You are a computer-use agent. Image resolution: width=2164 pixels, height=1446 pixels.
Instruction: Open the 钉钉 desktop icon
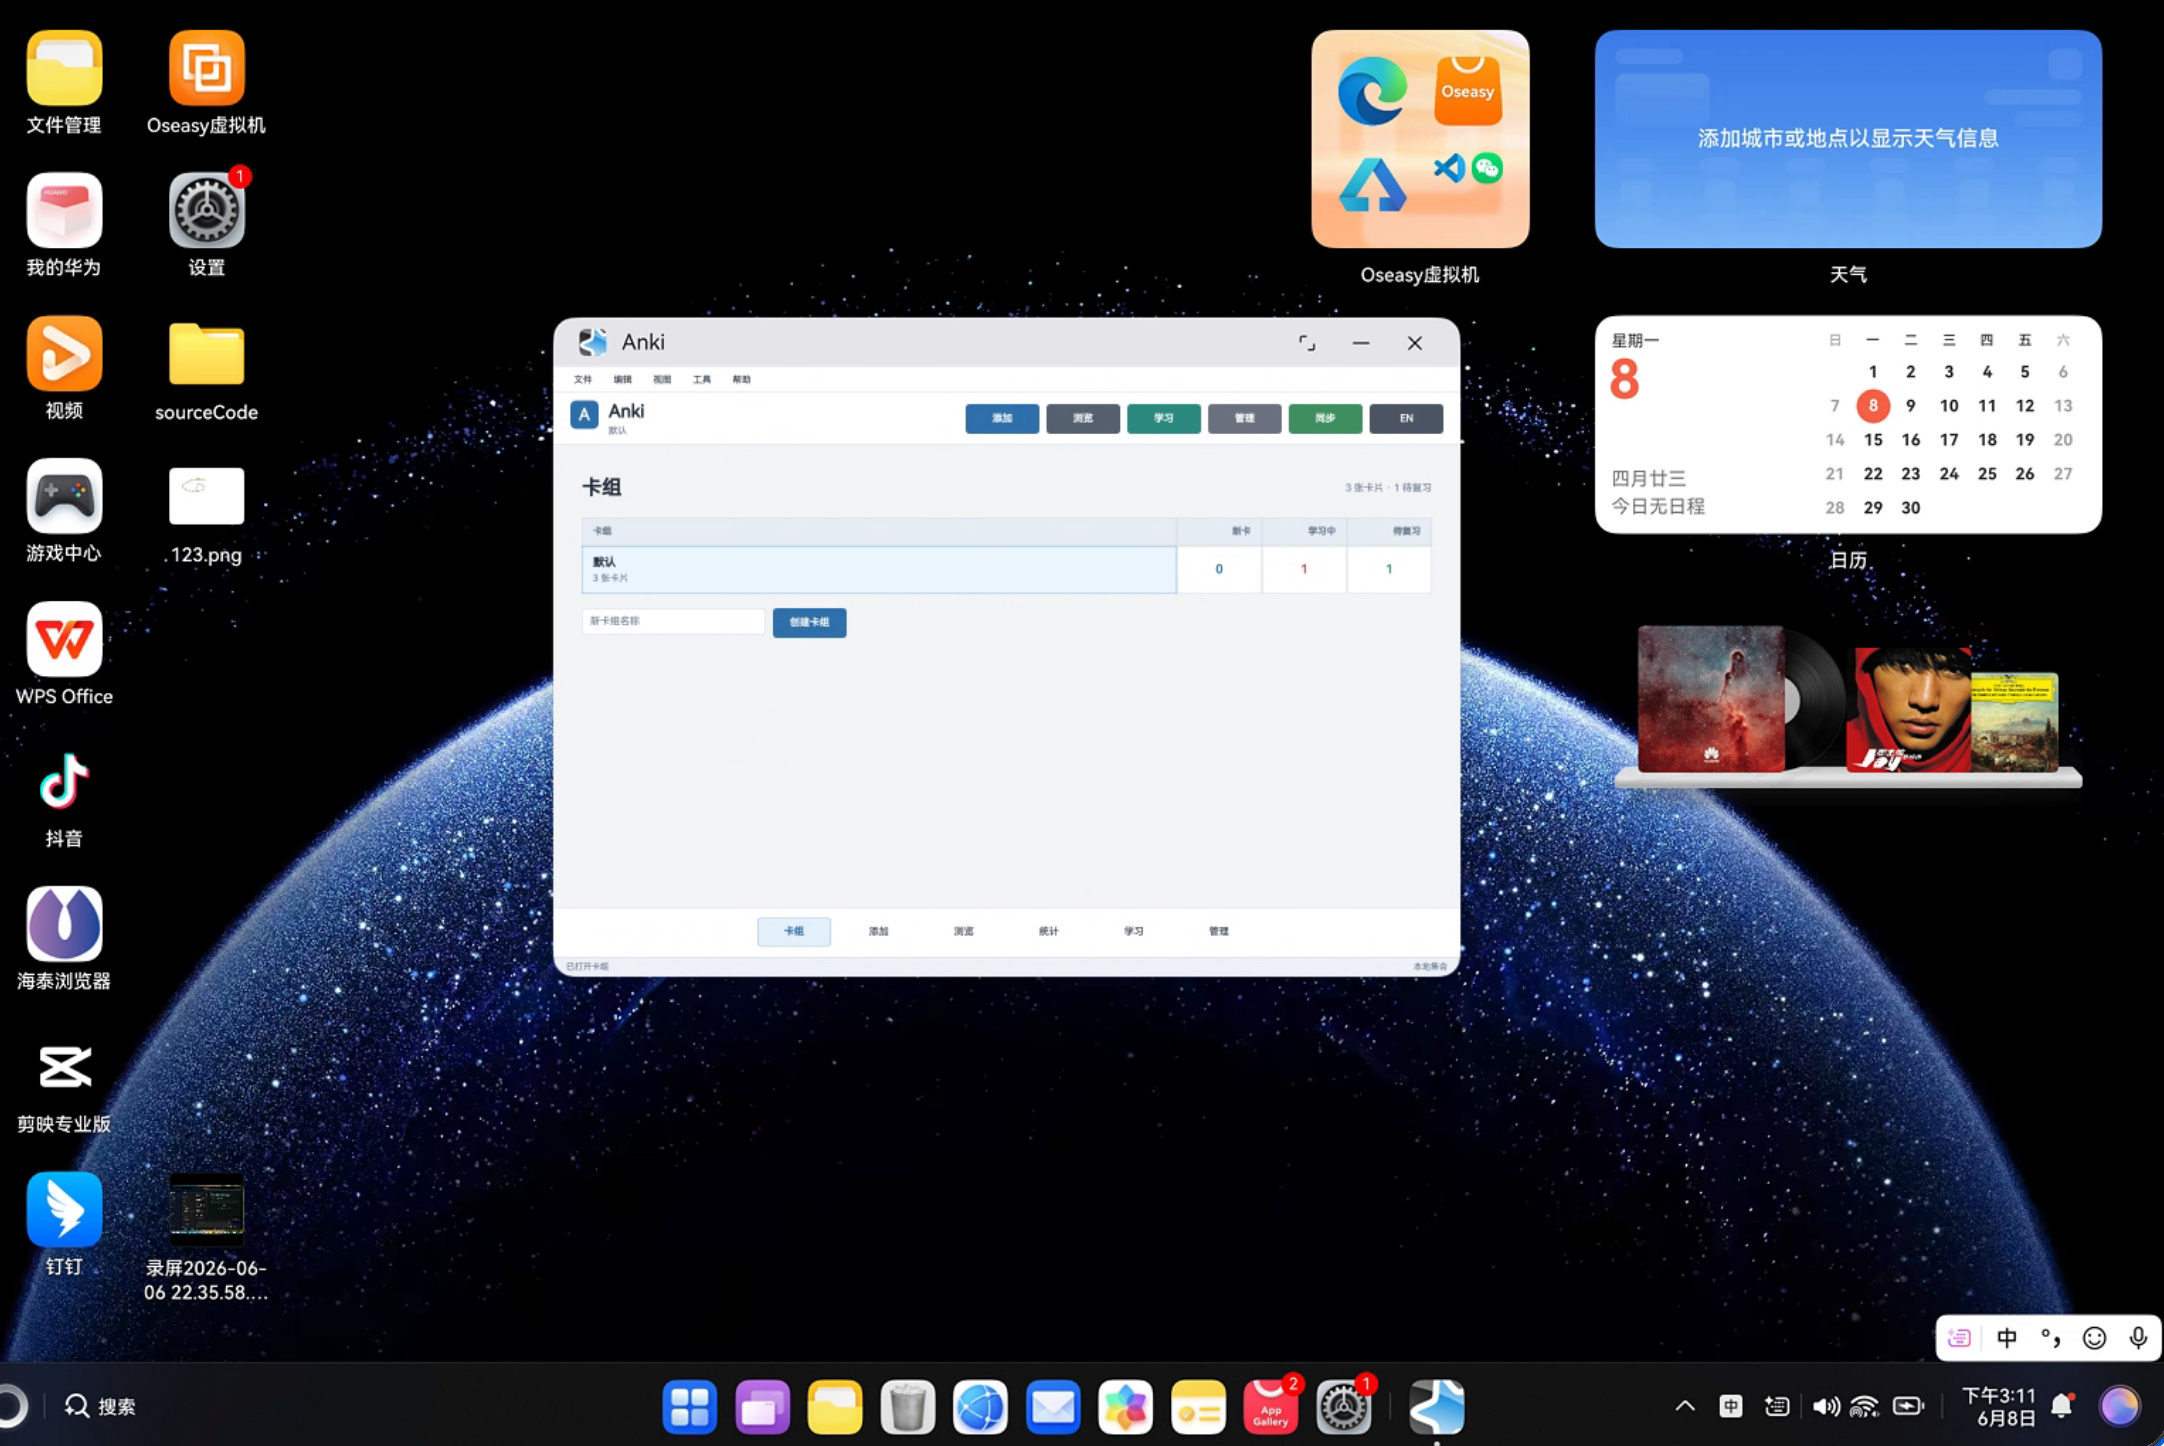click(x=64, y=1209)
